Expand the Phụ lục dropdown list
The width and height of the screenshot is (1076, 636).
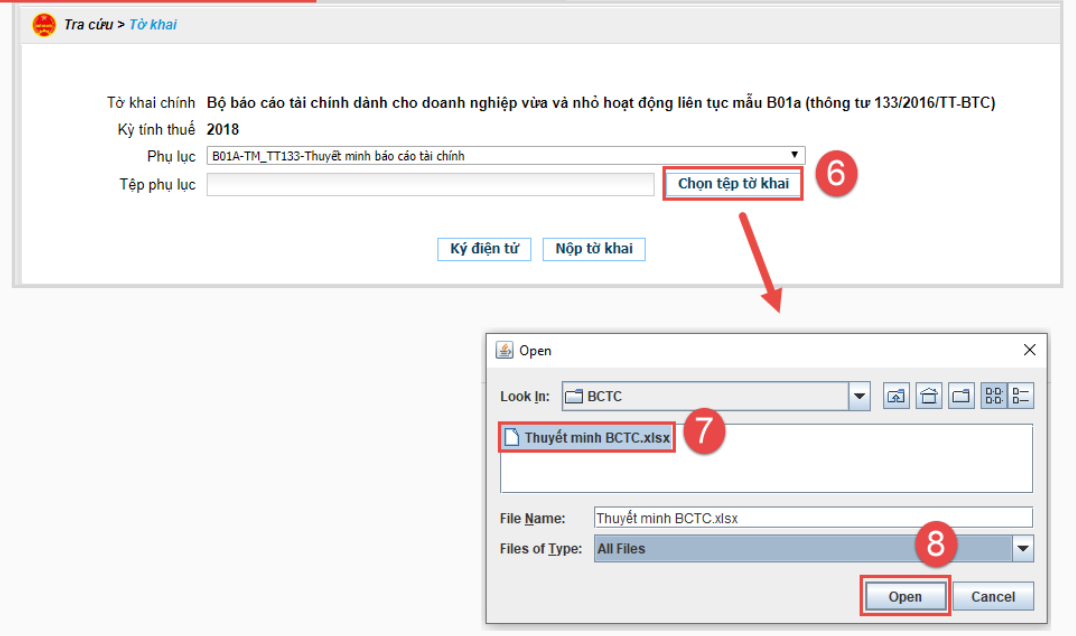795,155
